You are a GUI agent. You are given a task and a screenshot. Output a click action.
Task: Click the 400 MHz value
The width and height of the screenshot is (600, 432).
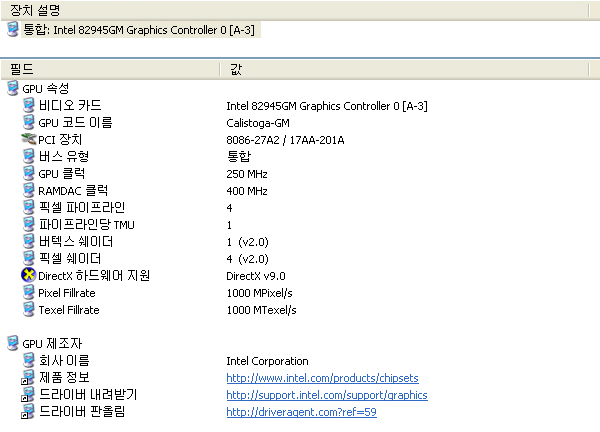(247, 191)
